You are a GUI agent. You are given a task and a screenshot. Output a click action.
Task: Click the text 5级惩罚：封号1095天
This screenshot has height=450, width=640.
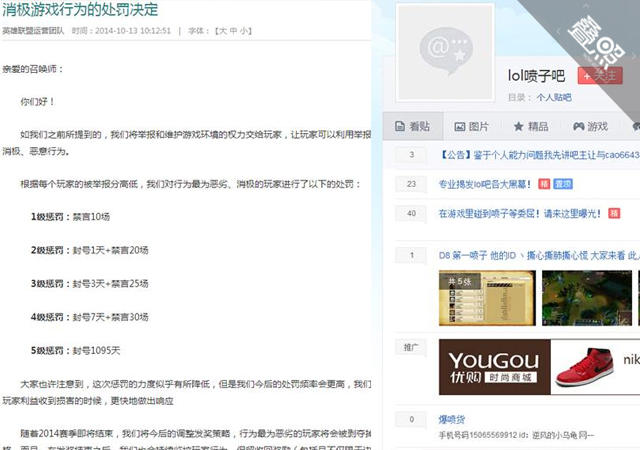[76, 351]
